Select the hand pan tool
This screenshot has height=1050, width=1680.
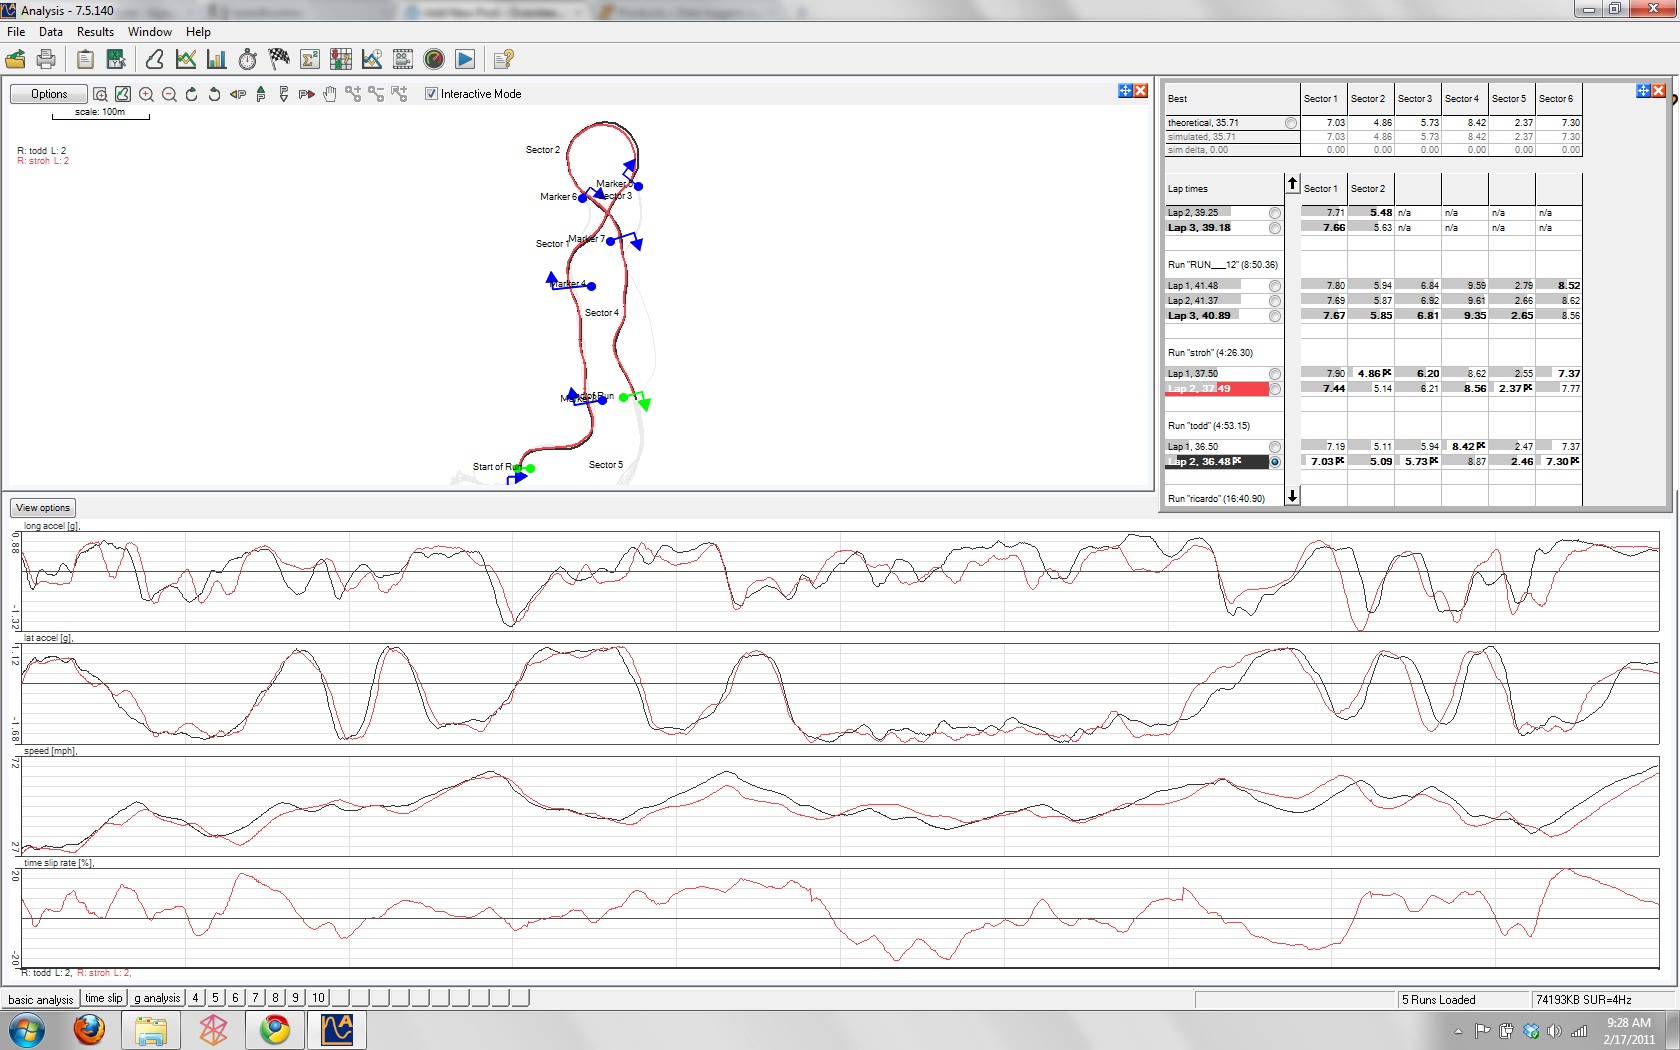330,94
